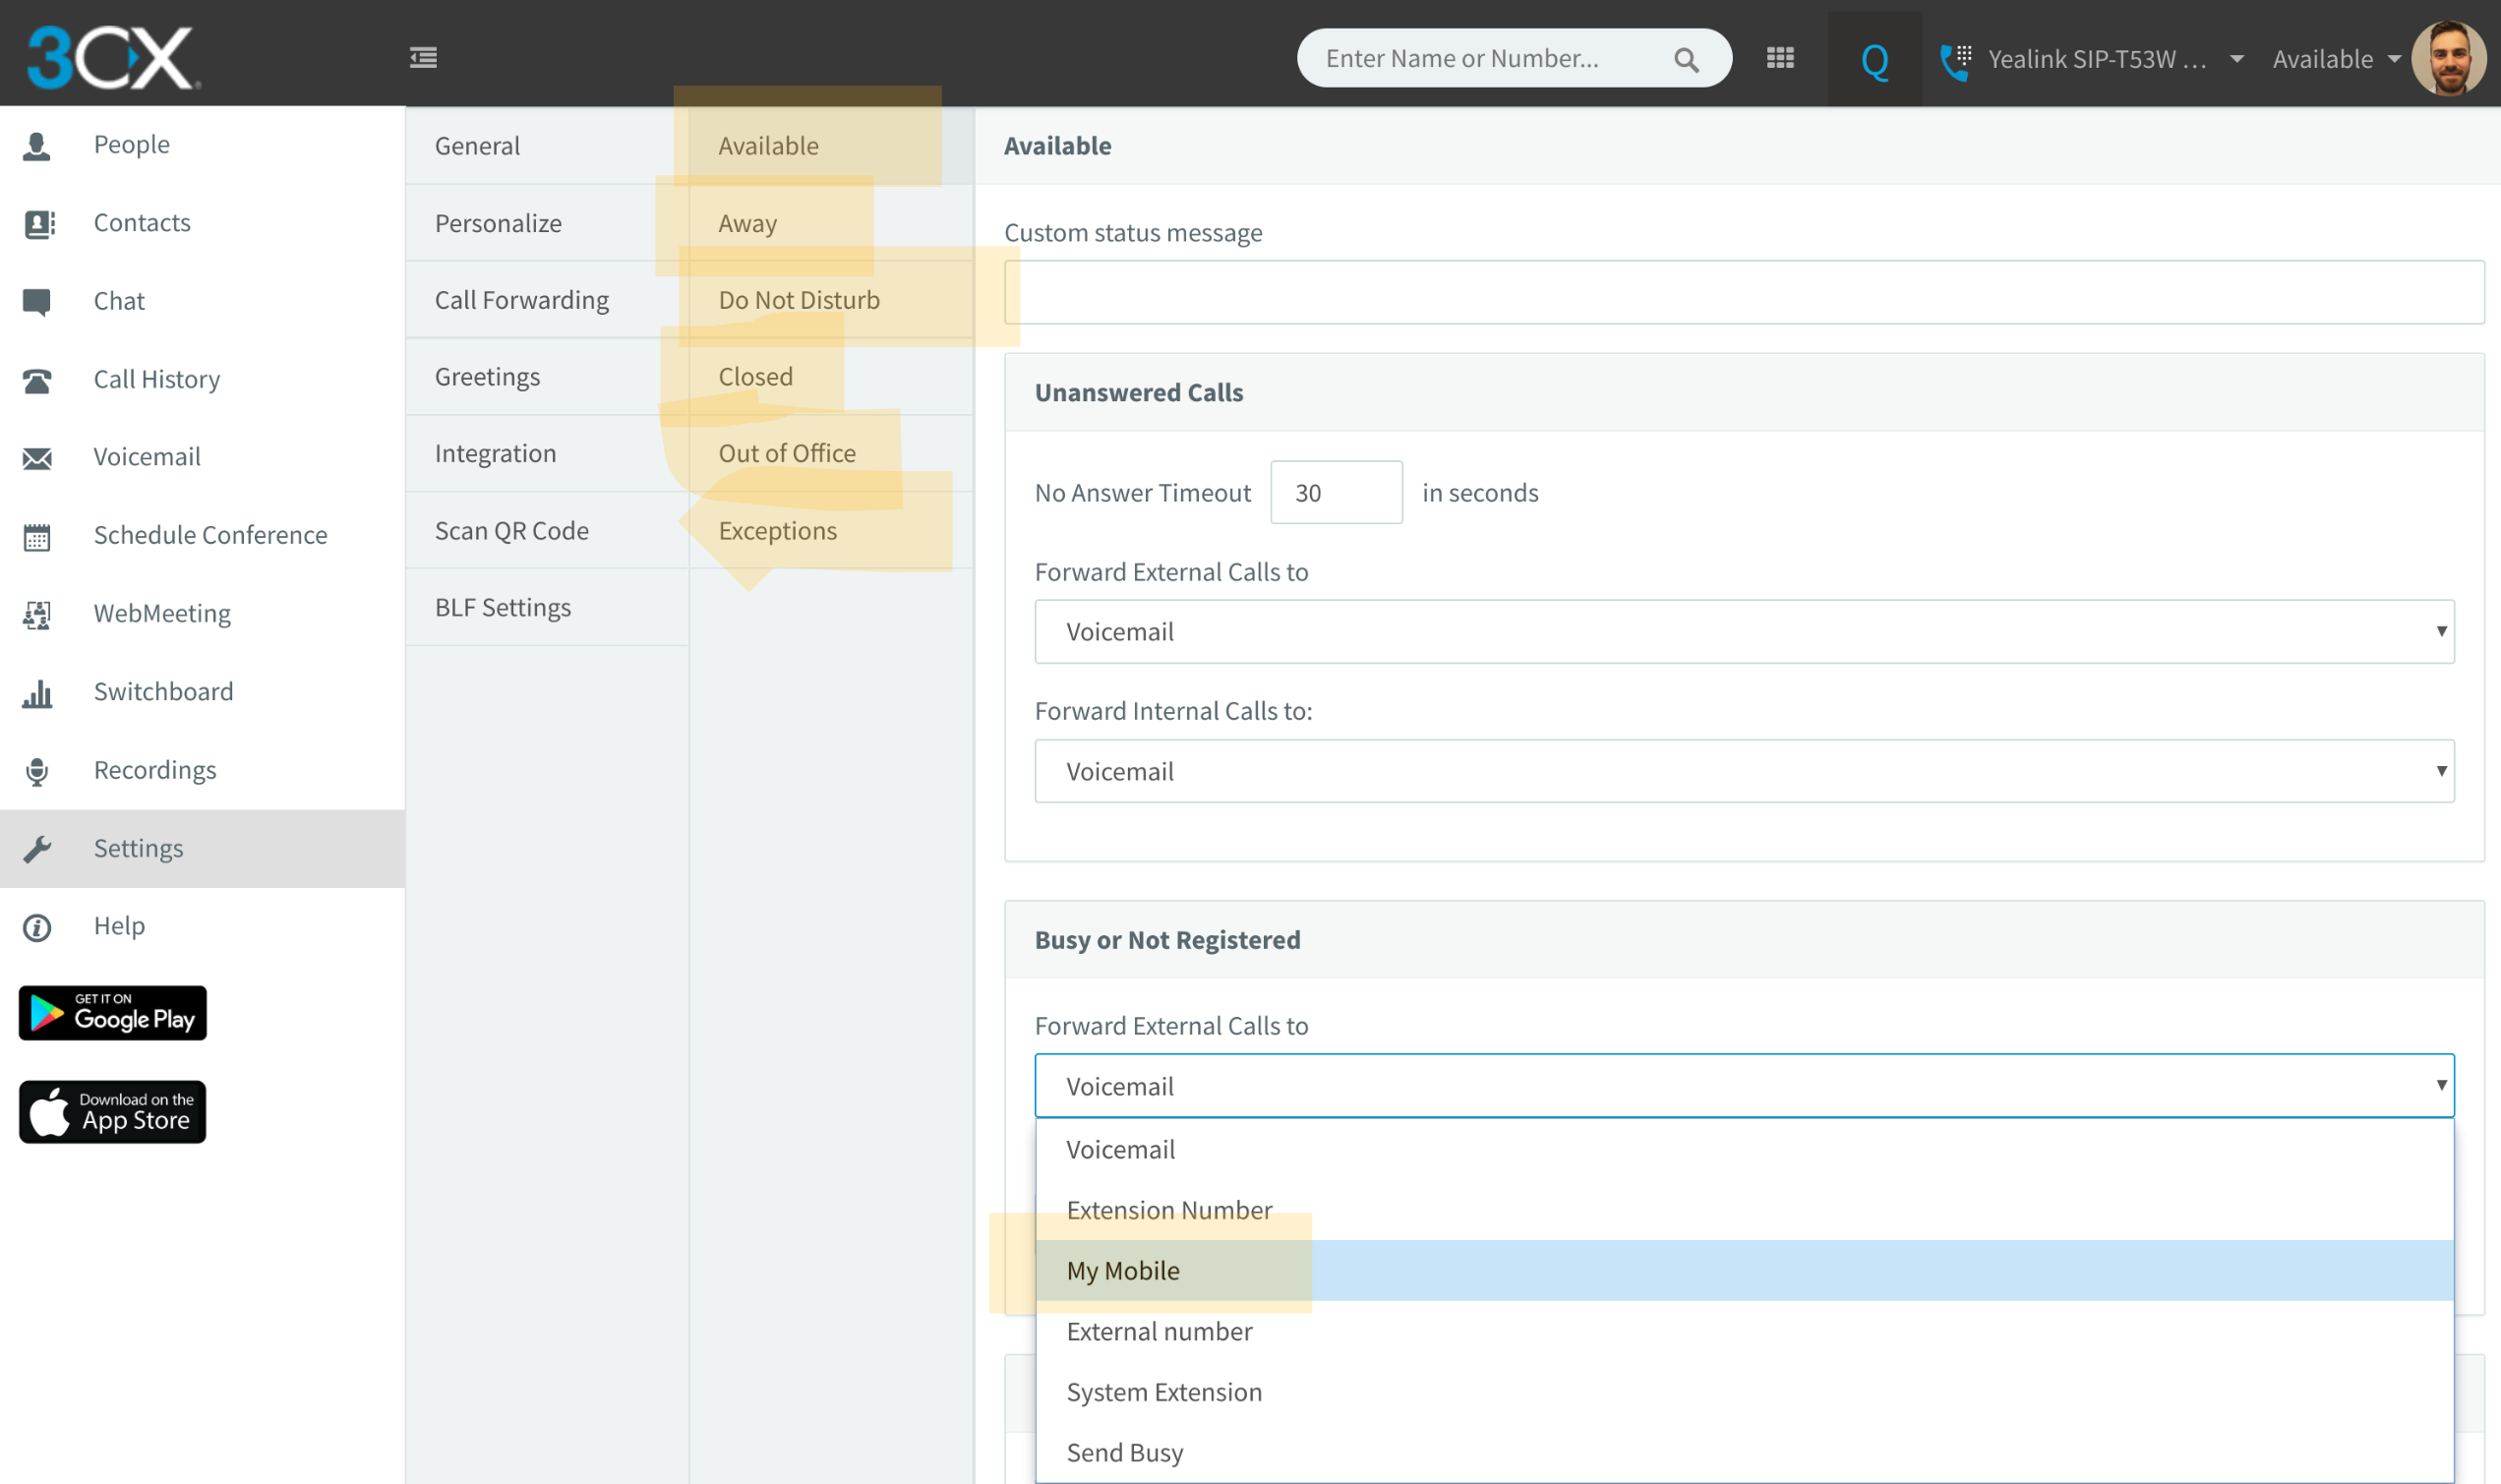Image resolution: width=2501 pixels, height=1484 pixels.
Task: Focus the custom status message field
Action: pyautogui.click(x=1744, y=293)
